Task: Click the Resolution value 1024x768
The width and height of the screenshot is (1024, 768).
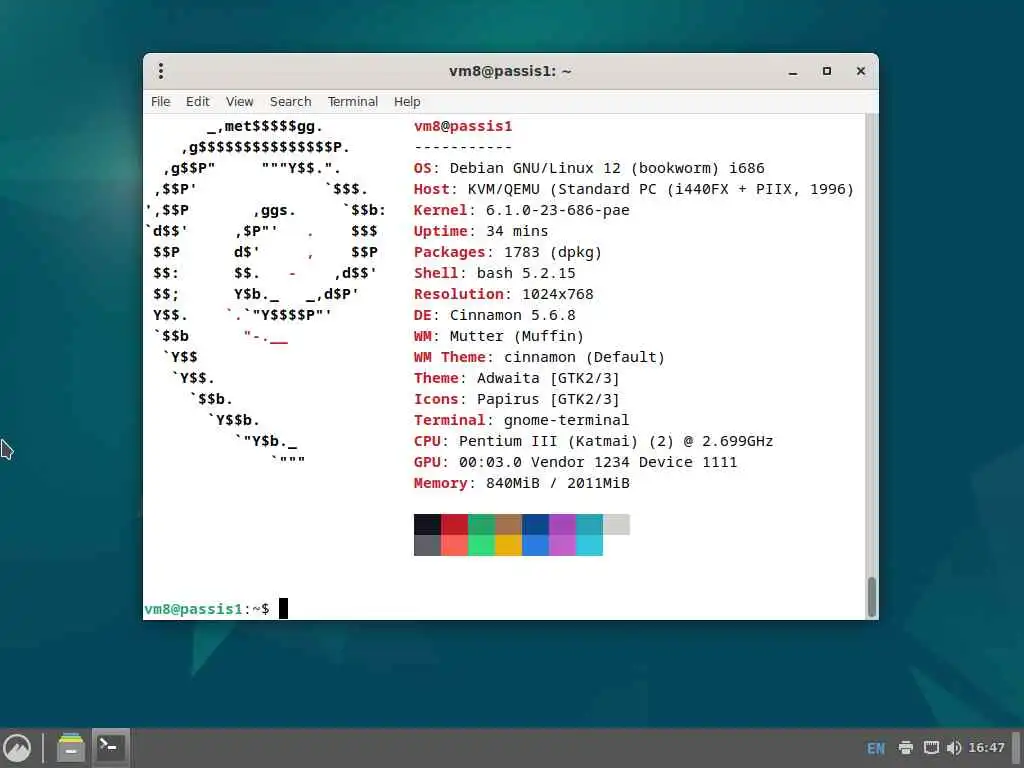Action: pos(558,294)
